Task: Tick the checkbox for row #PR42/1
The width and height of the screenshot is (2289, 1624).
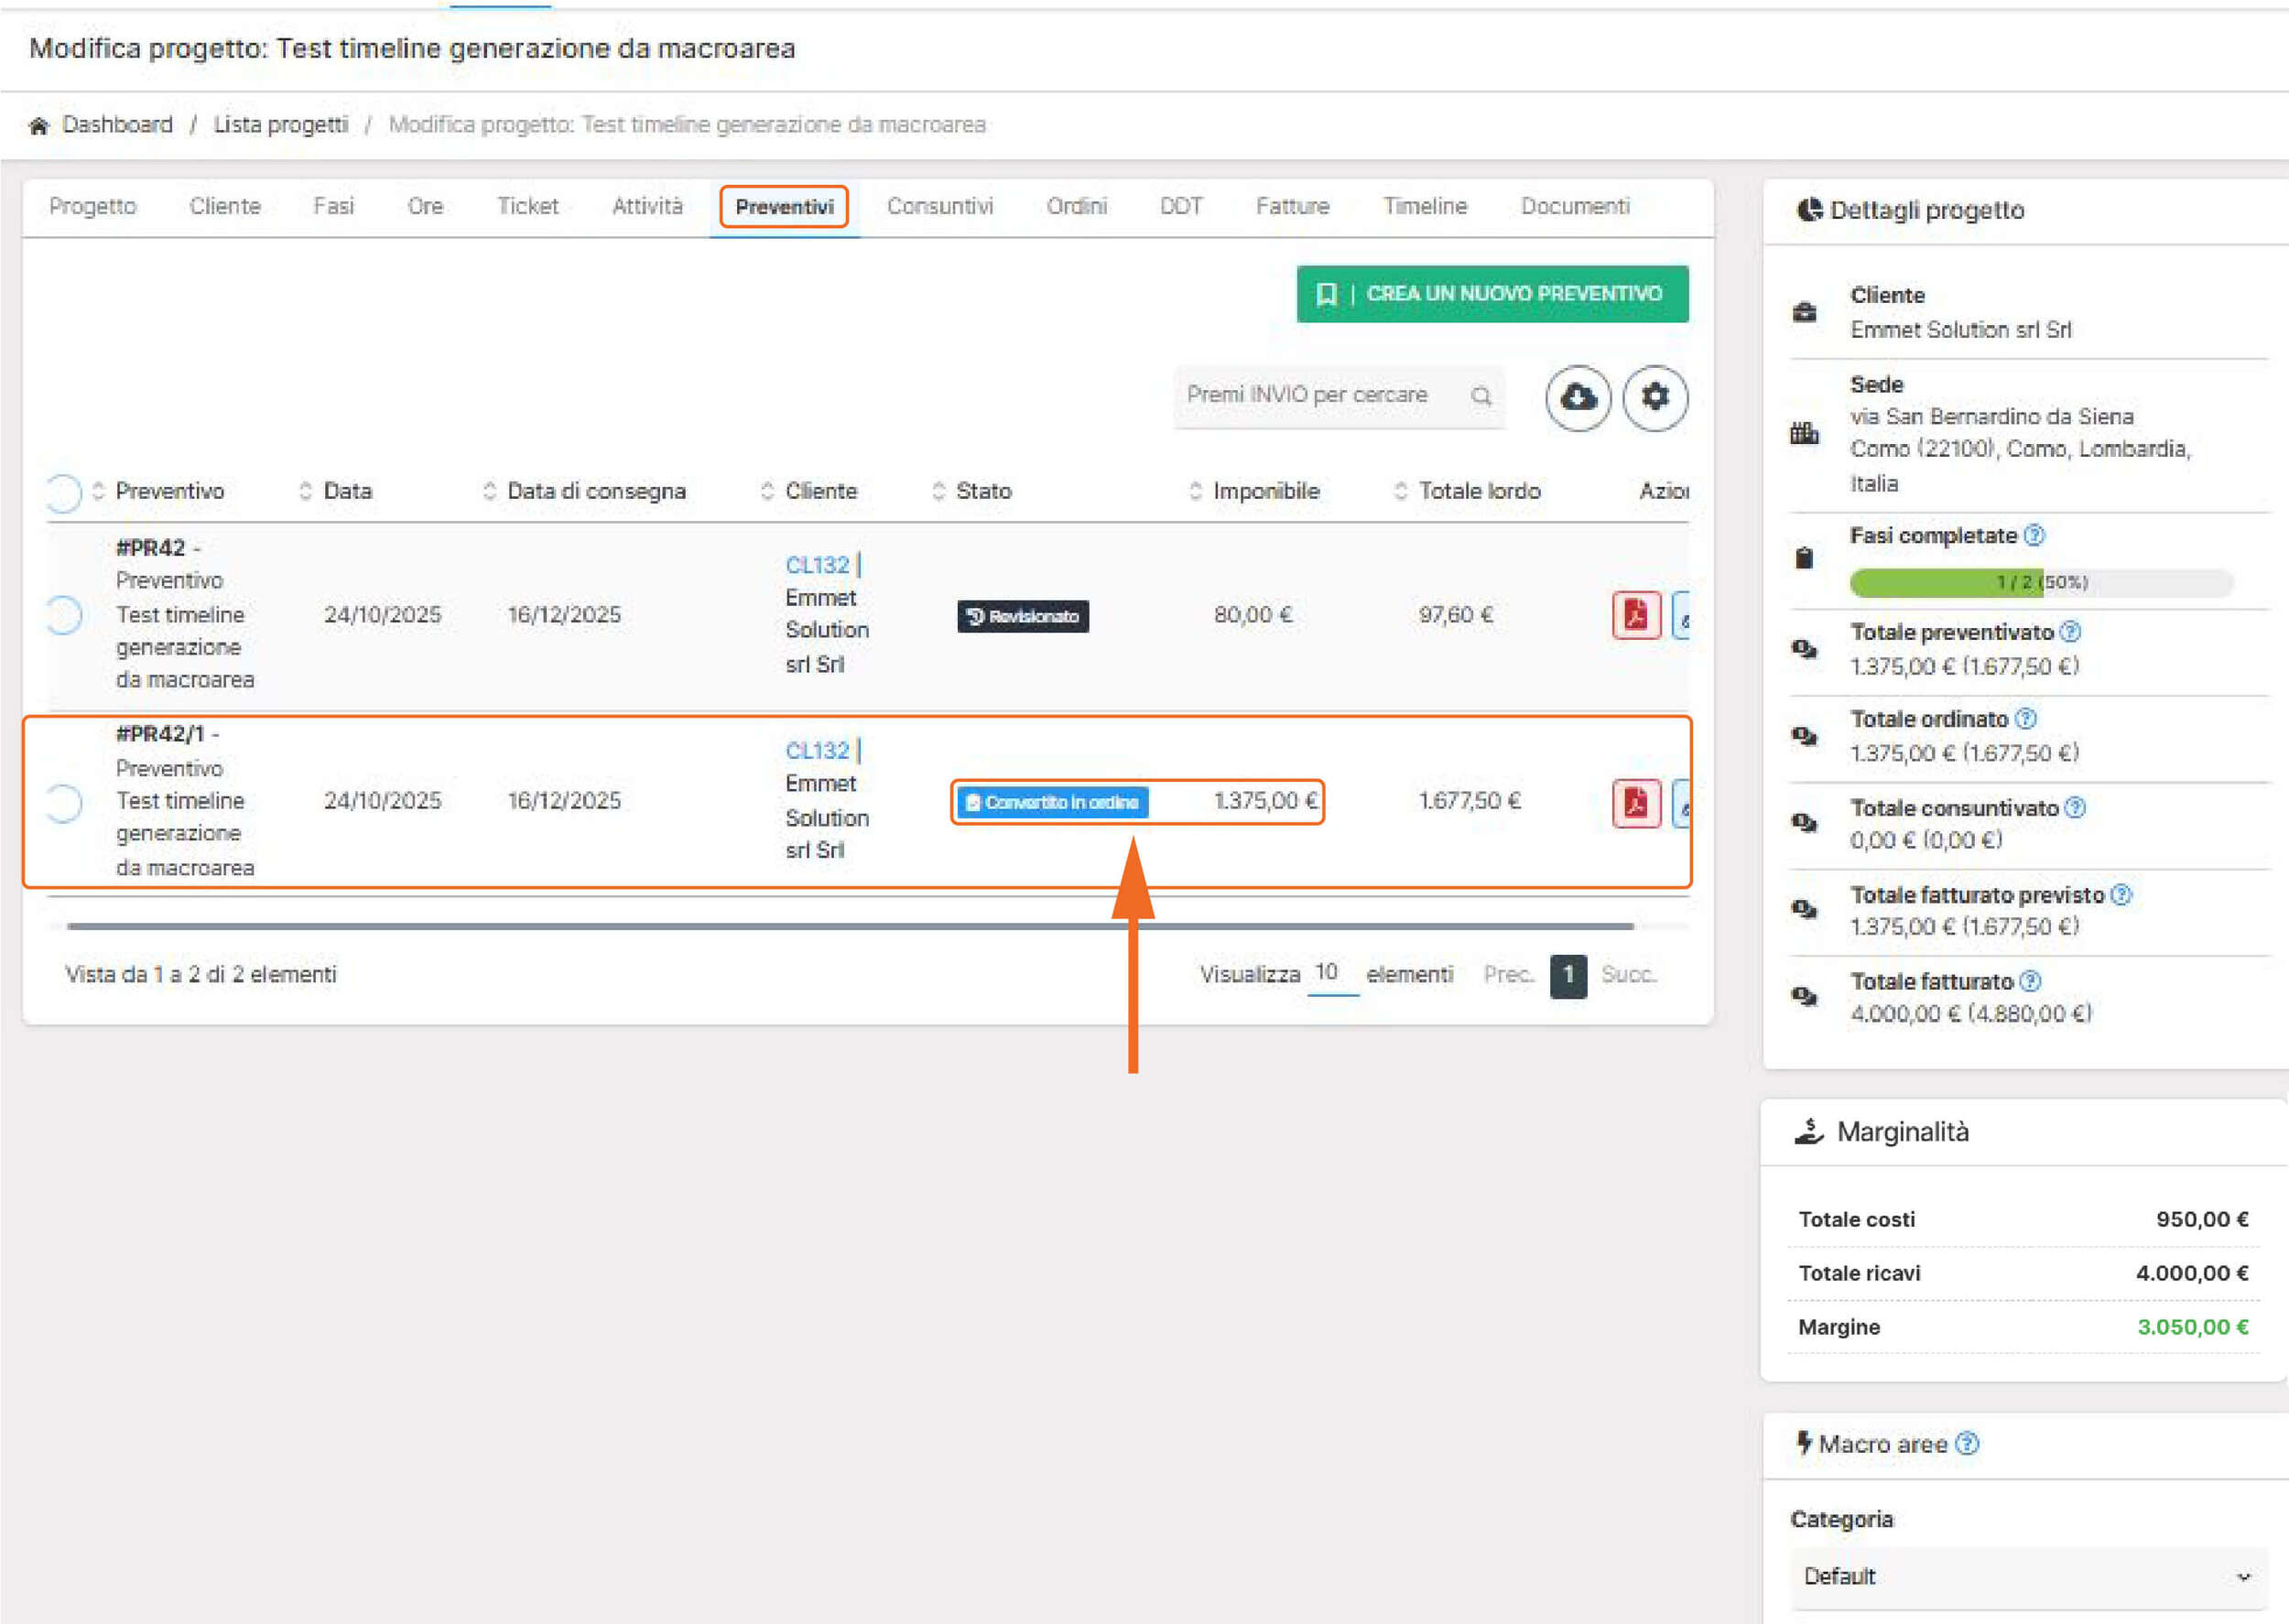Action: [62, 803]
